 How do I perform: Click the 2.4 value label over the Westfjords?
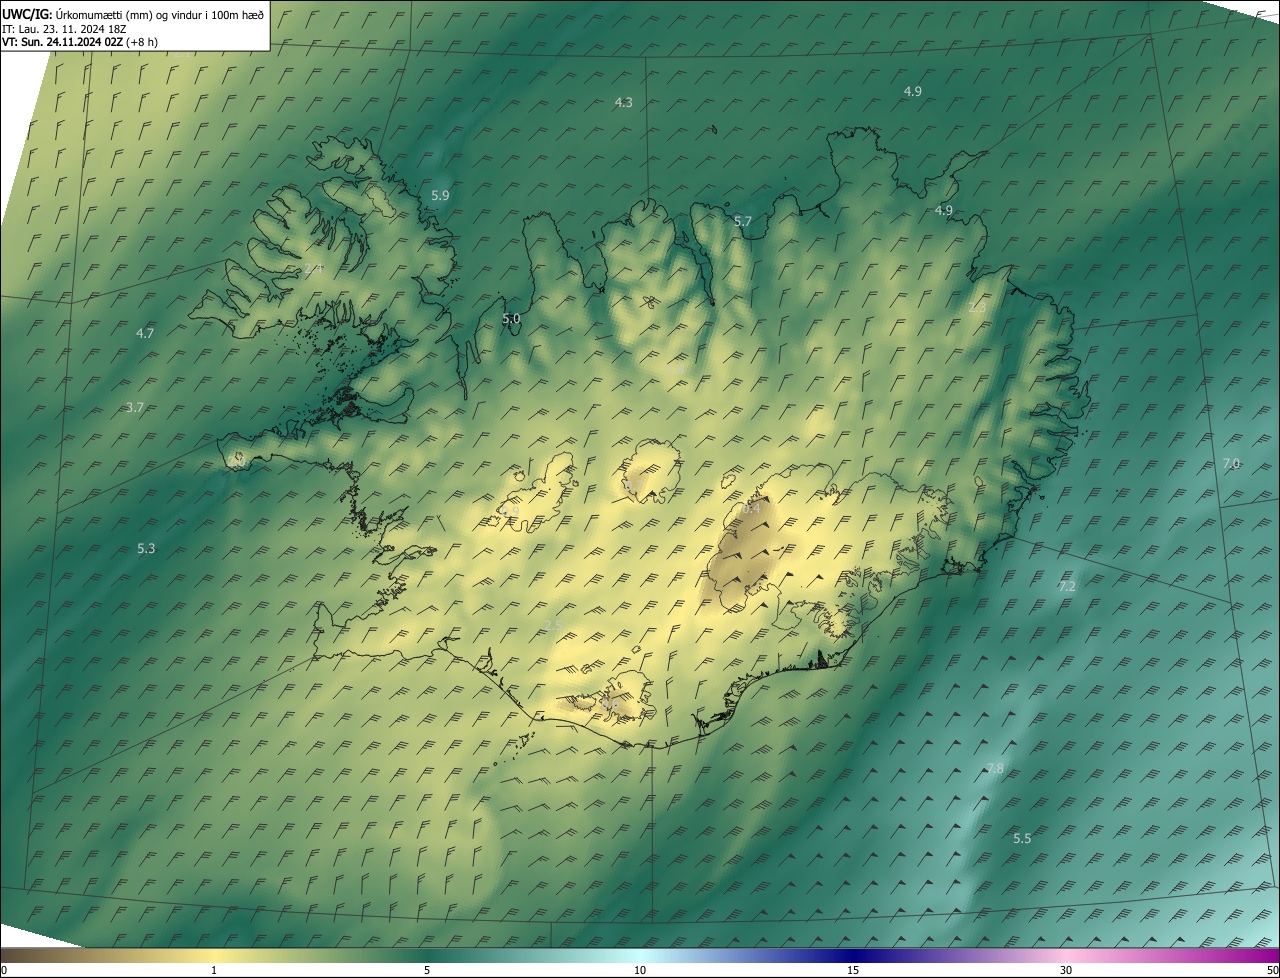(313, 268)
